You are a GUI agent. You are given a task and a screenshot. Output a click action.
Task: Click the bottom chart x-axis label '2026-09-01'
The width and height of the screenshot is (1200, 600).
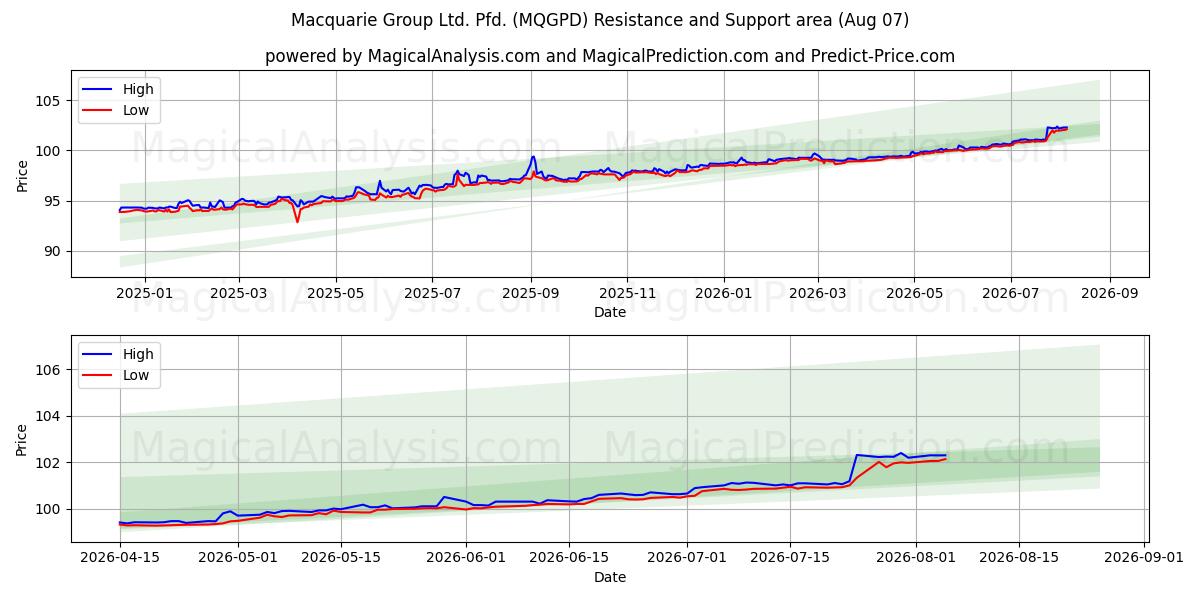click(1143, 559)
